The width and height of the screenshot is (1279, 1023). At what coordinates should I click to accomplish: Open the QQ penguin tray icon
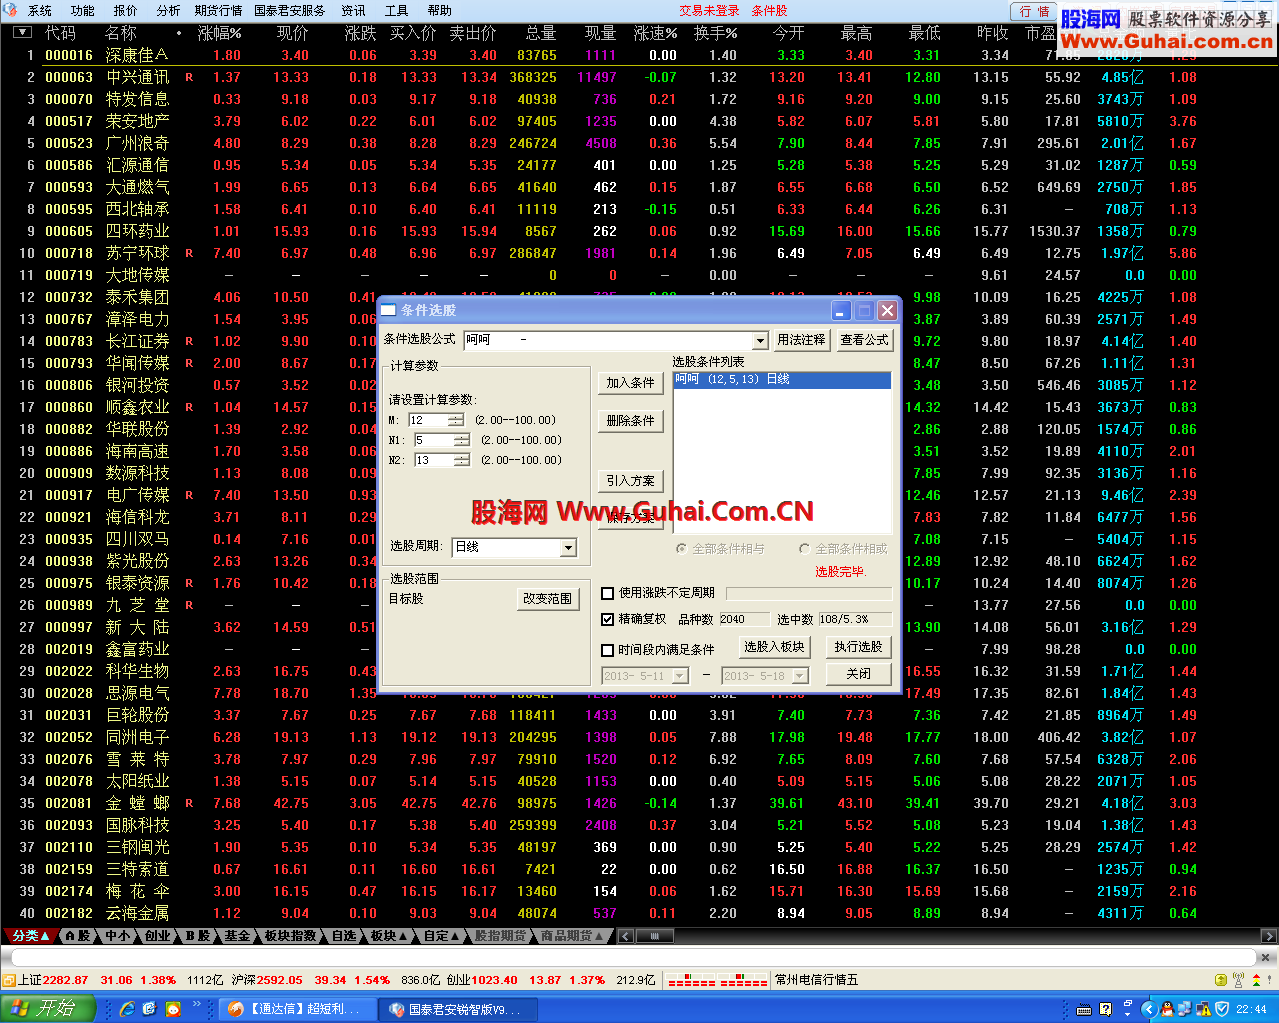[1167, 1009]
